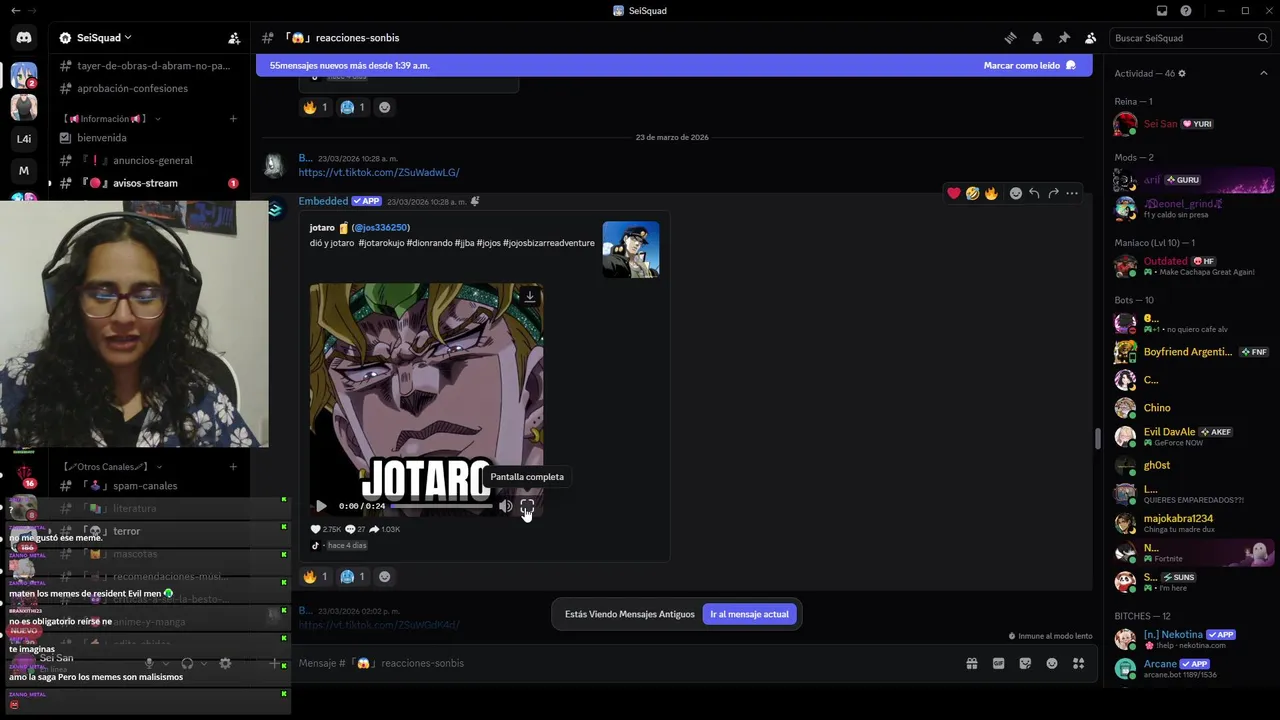Open Evil DavAle member profile
The width and height of the screenshot is (1280, 720).
(x=1191, y=436)
